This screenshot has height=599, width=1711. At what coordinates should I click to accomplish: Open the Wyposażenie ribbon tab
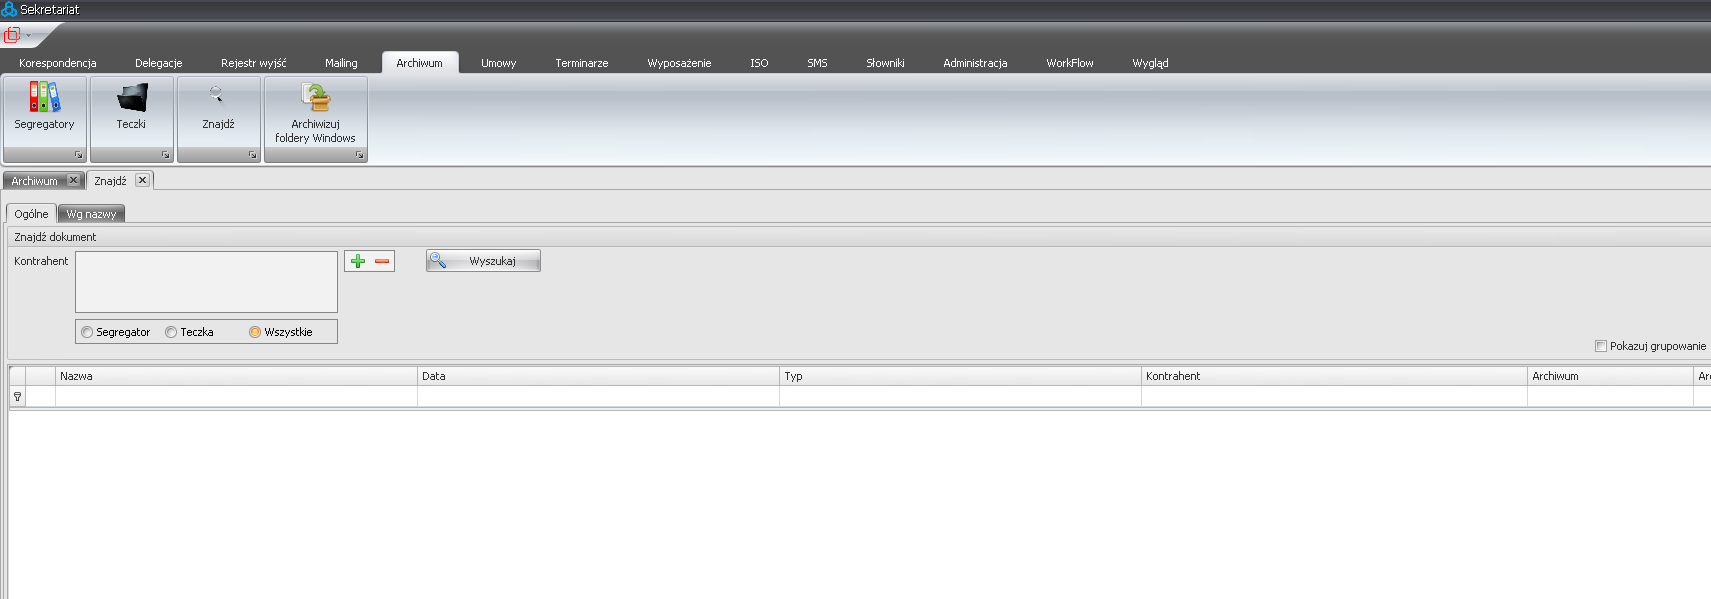coord(679,63)
